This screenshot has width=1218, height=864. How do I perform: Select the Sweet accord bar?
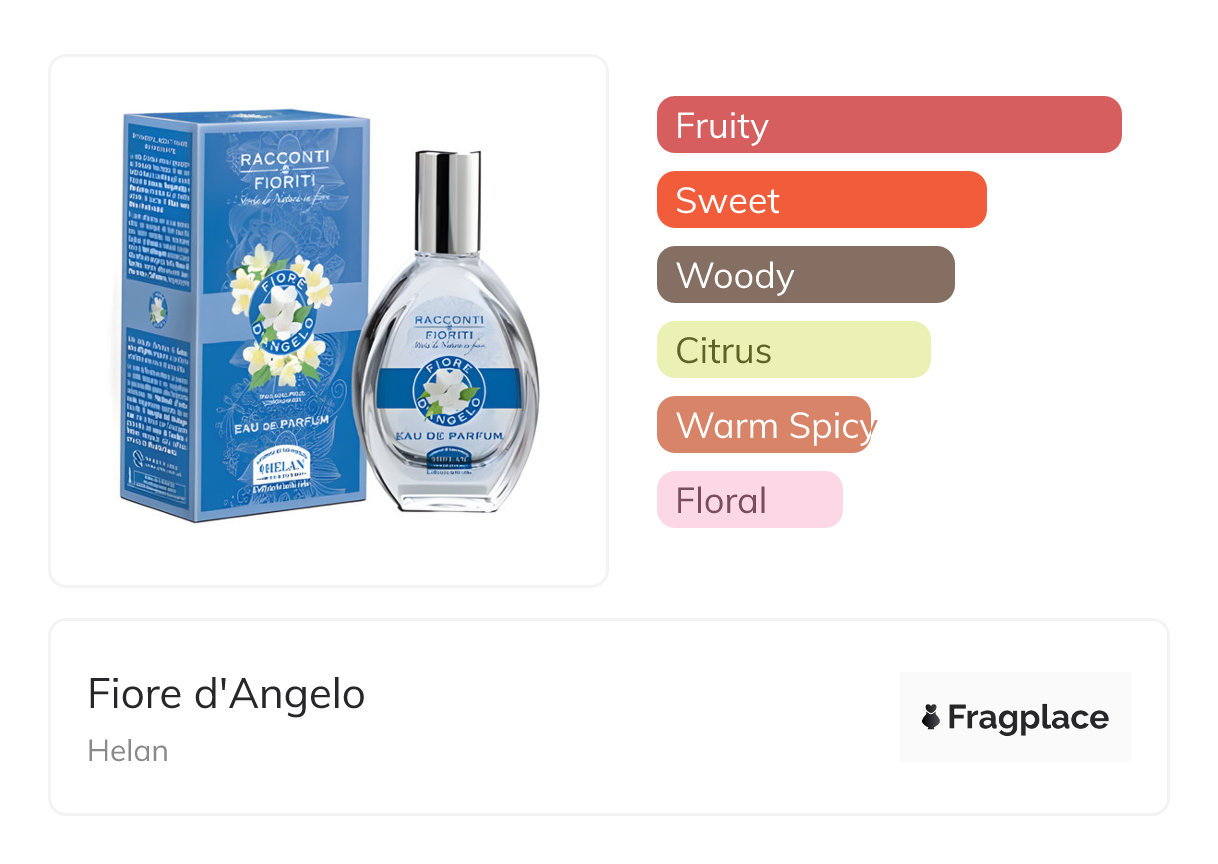[x=822, y=200]
